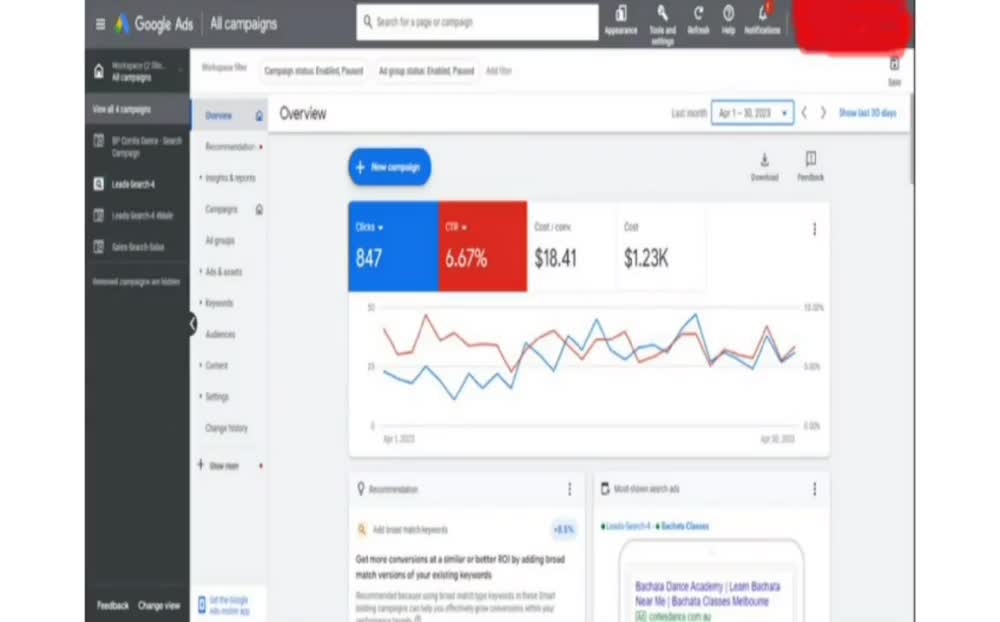Click the Workspace home icon
The height and width of the screenshot is (622, 1000).
[x=99, y=71]
